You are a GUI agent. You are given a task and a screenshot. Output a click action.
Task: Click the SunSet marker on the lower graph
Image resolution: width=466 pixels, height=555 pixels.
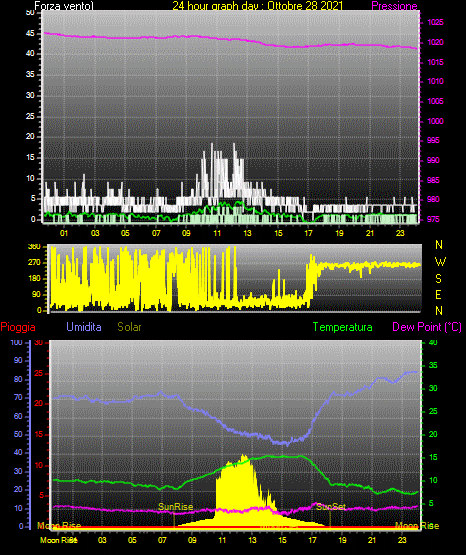(330, 507)
